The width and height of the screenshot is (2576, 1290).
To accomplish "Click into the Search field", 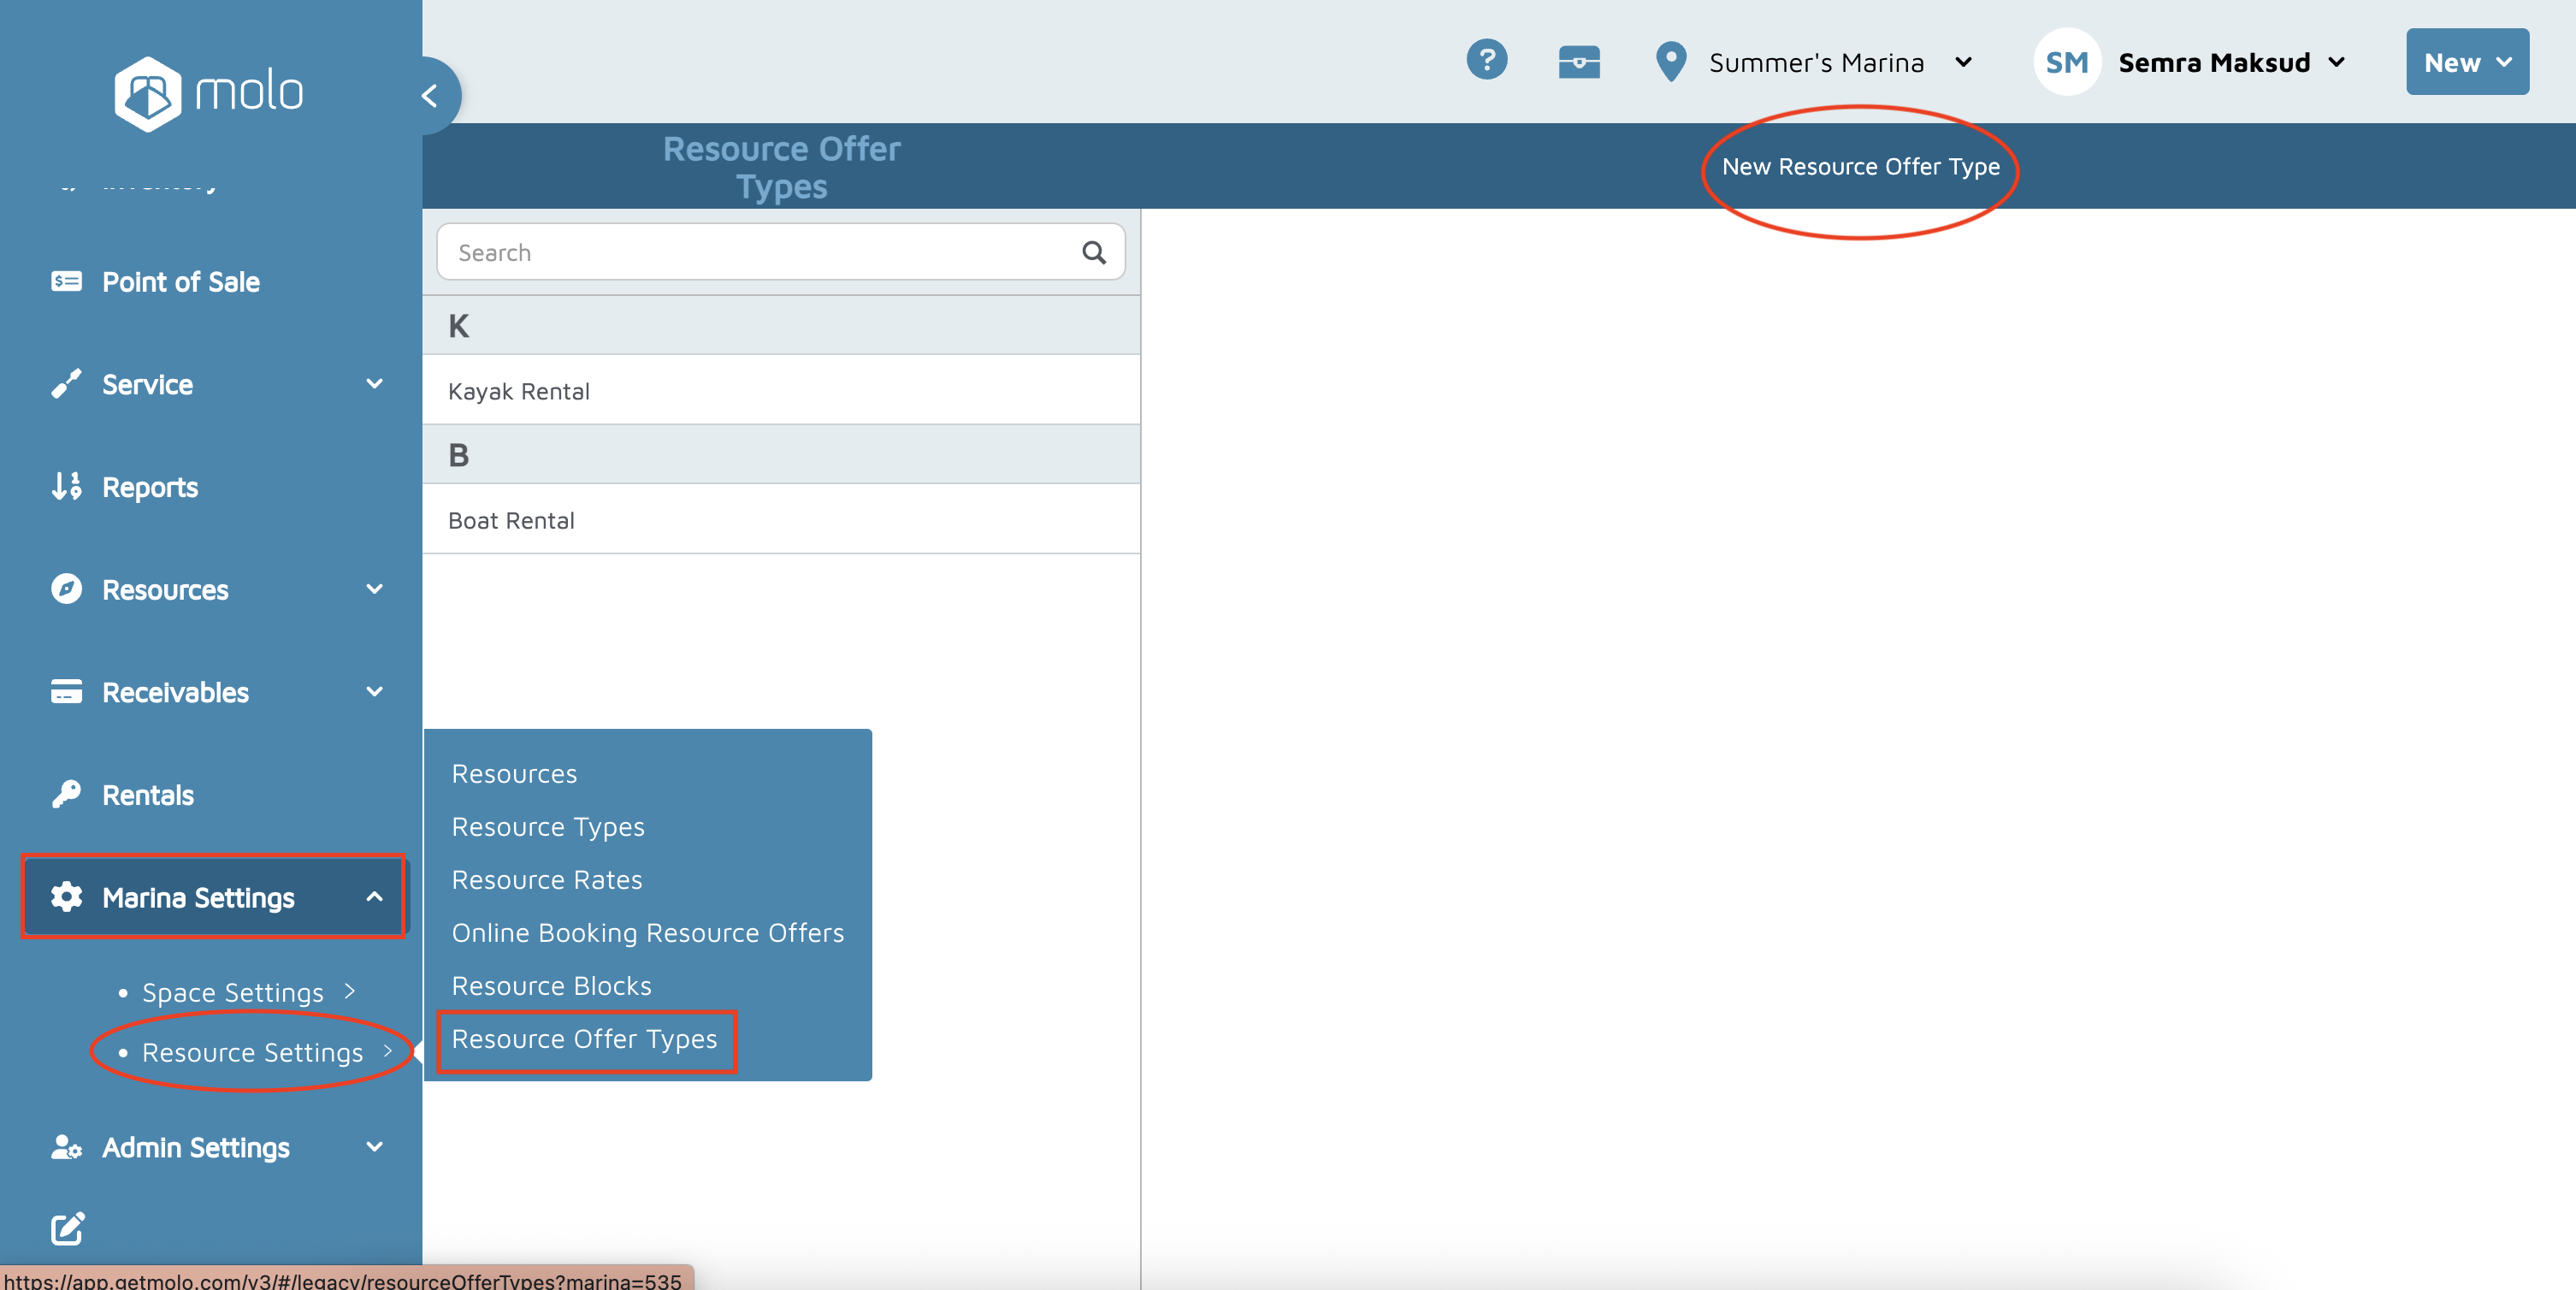I will (x=760, y=253).
